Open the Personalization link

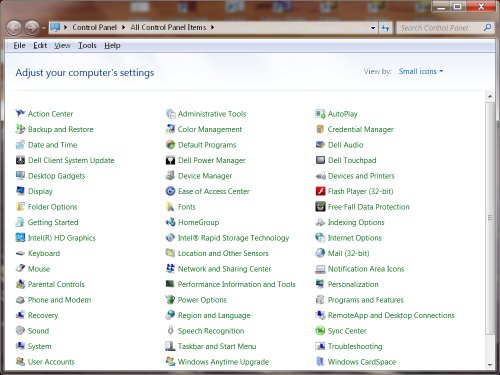point(353,284)
